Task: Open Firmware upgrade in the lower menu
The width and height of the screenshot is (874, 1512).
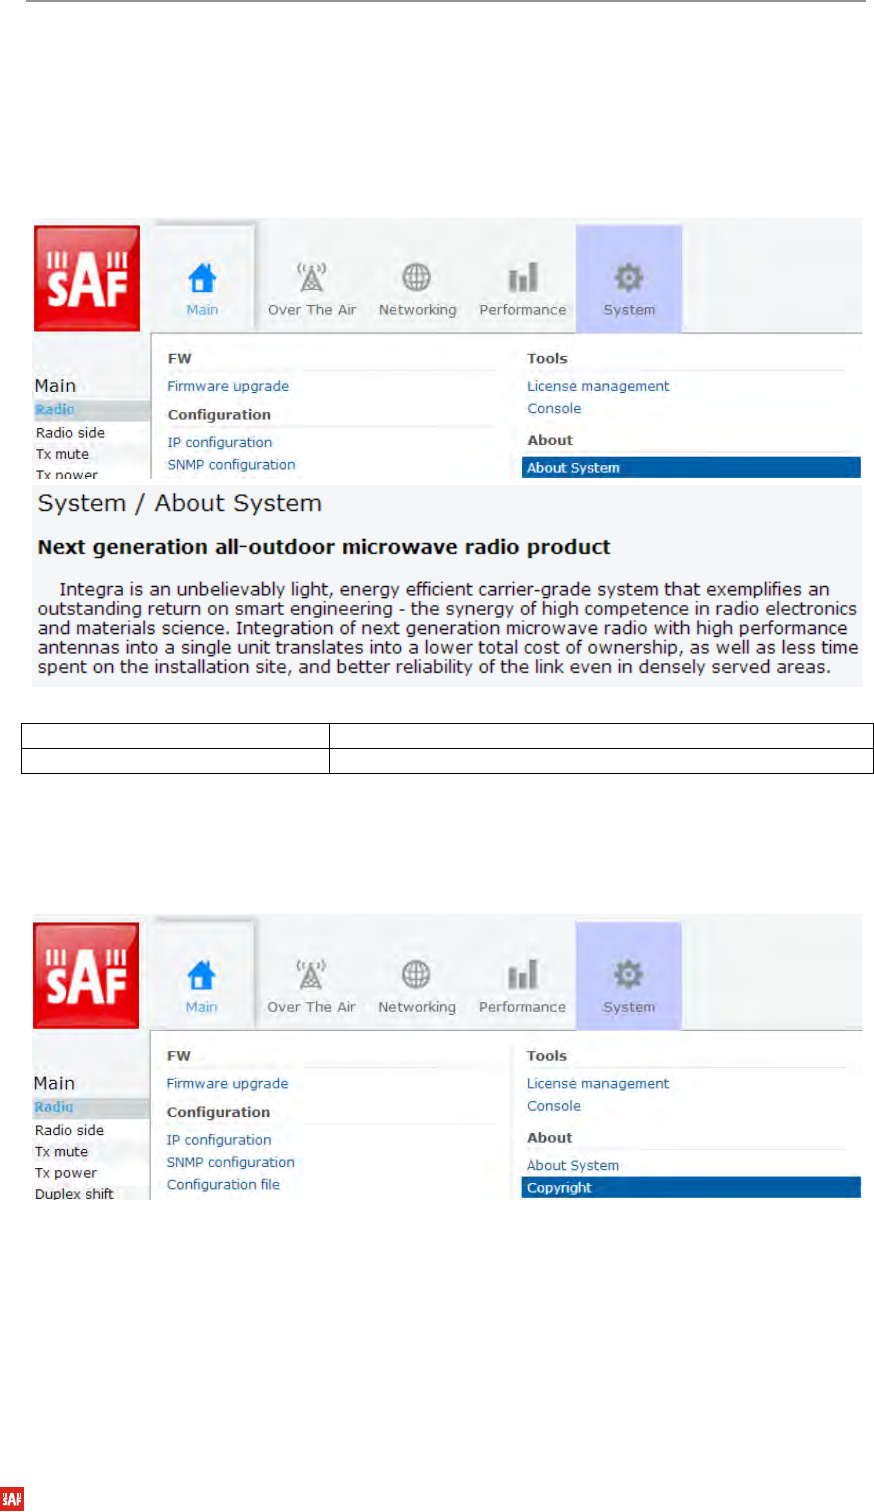Action: tap(227, 1083)
